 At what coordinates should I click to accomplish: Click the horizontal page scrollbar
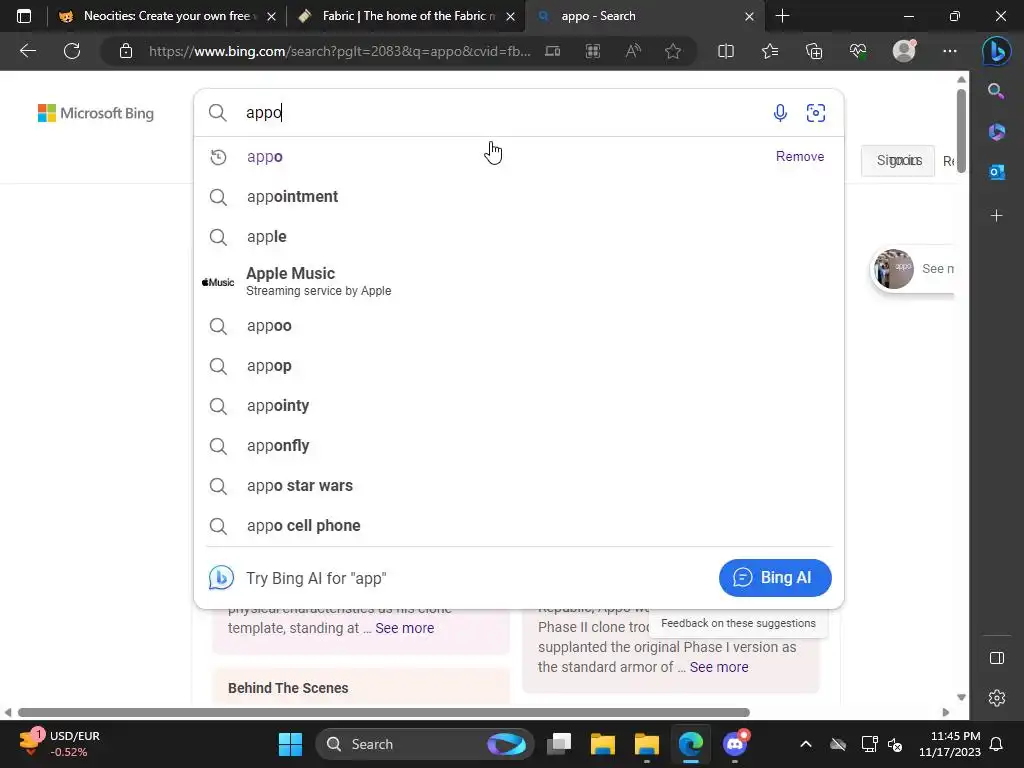384,712
